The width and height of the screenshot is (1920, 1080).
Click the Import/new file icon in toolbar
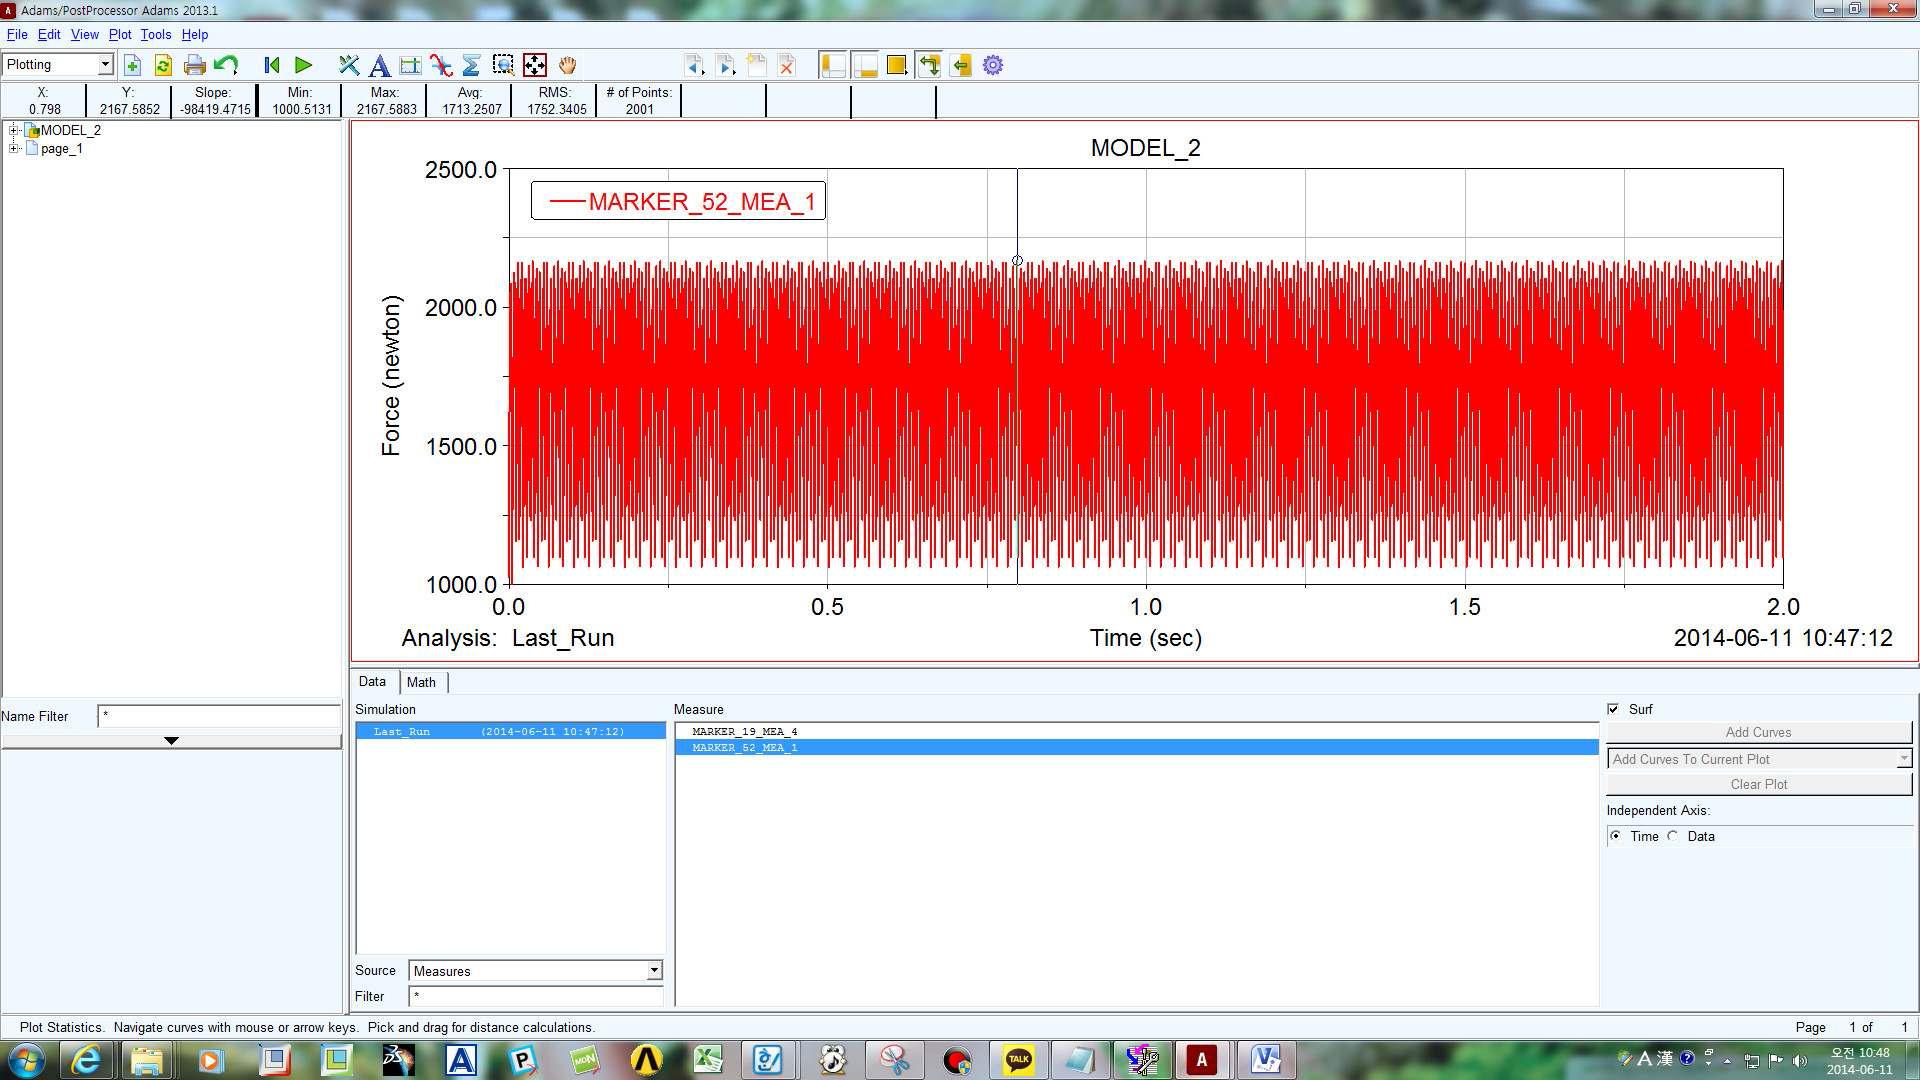pos(132,66)
